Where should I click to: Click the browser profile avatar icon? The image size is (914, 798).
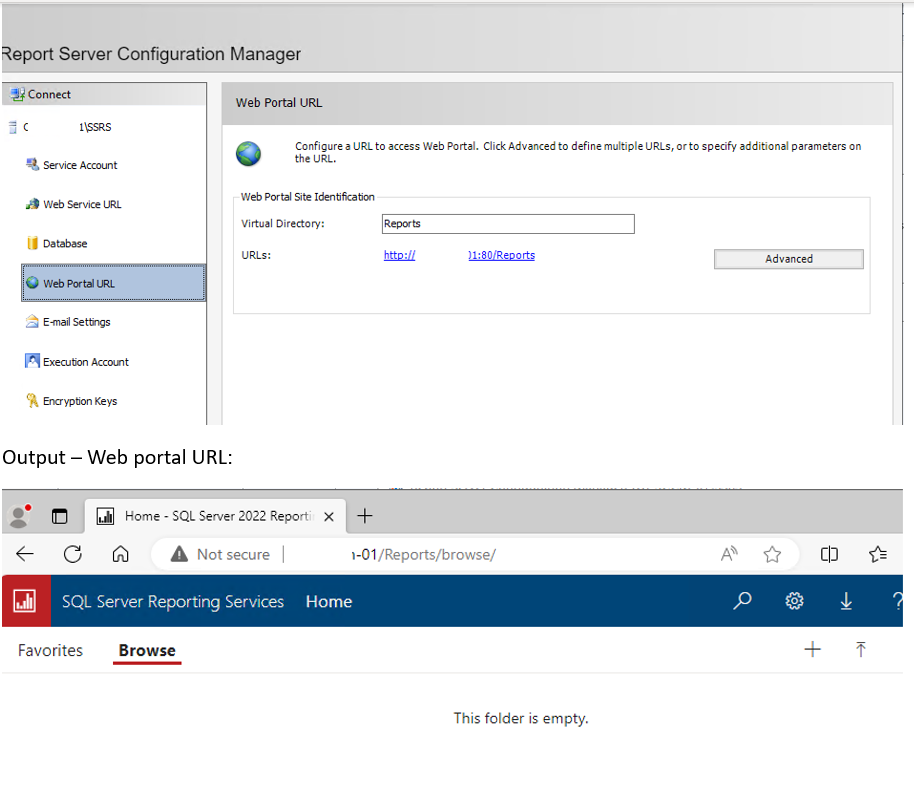click(20, 516)
